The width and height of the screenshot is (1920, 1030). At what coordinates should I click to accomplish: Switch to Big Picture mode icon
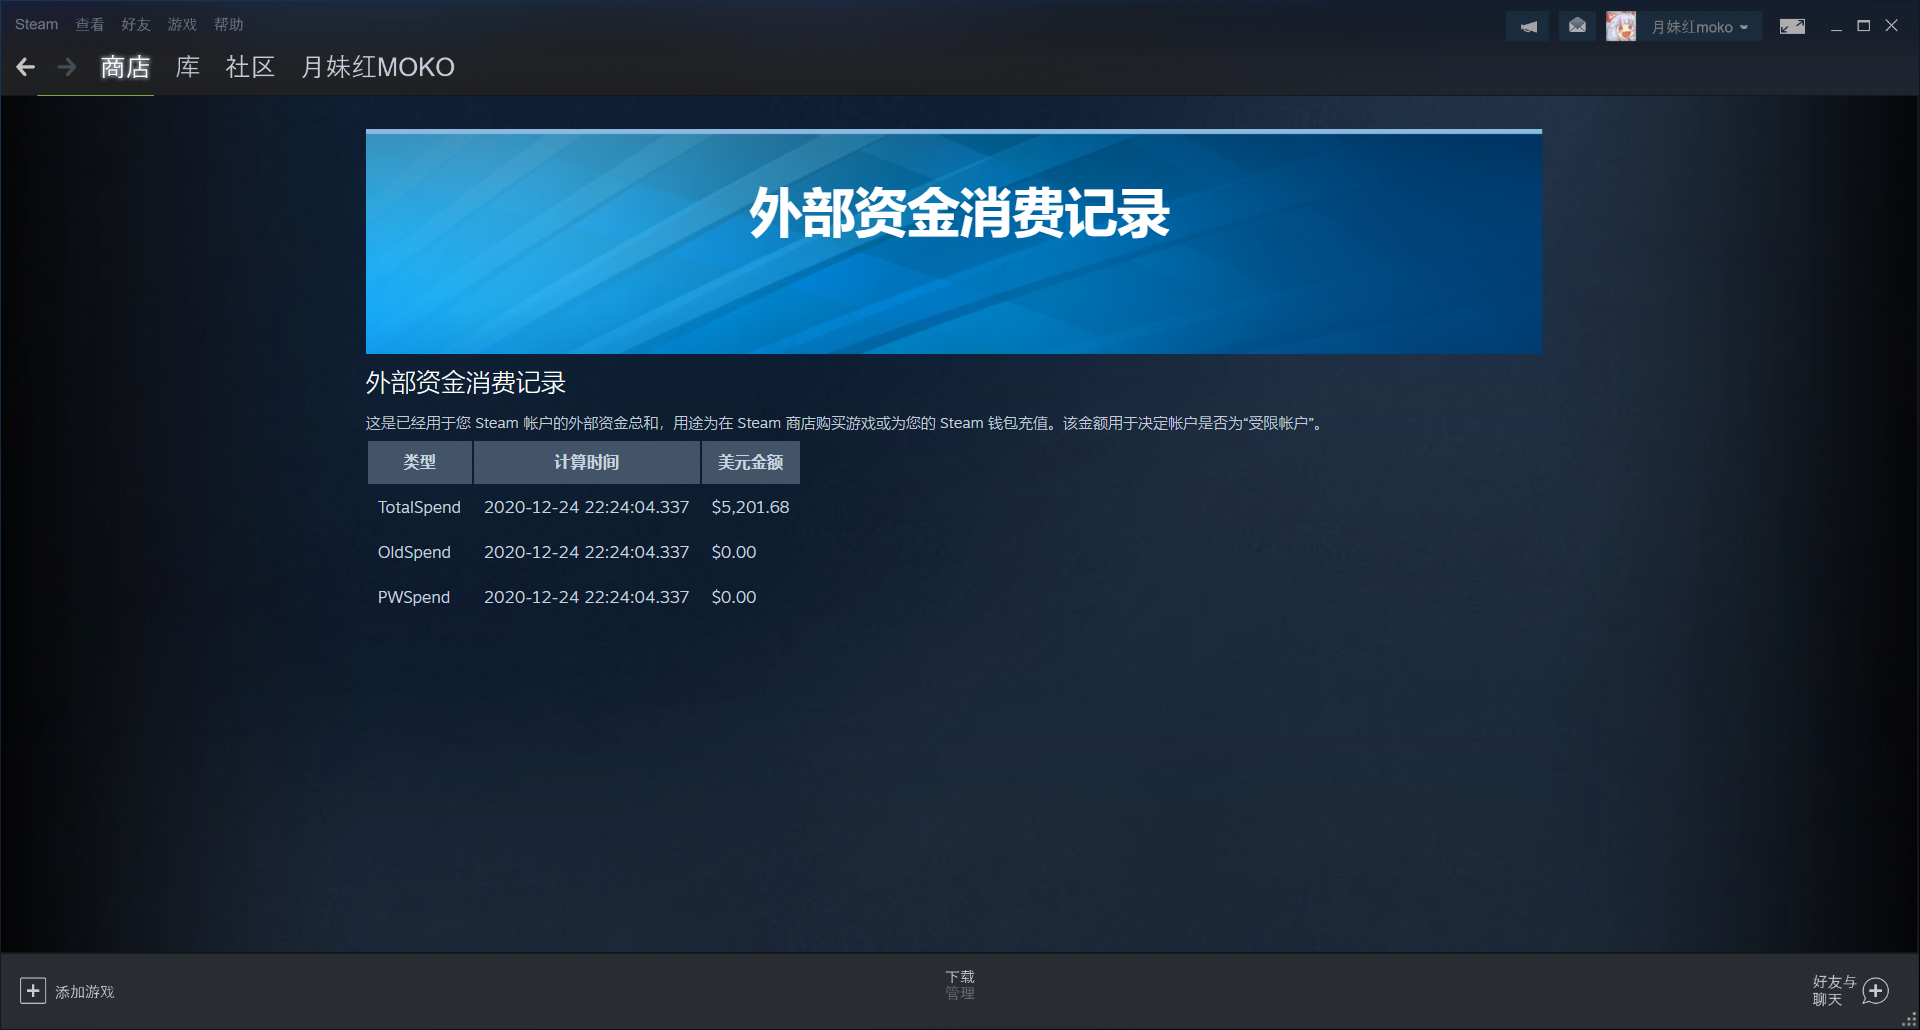(x=1792, y=27)
